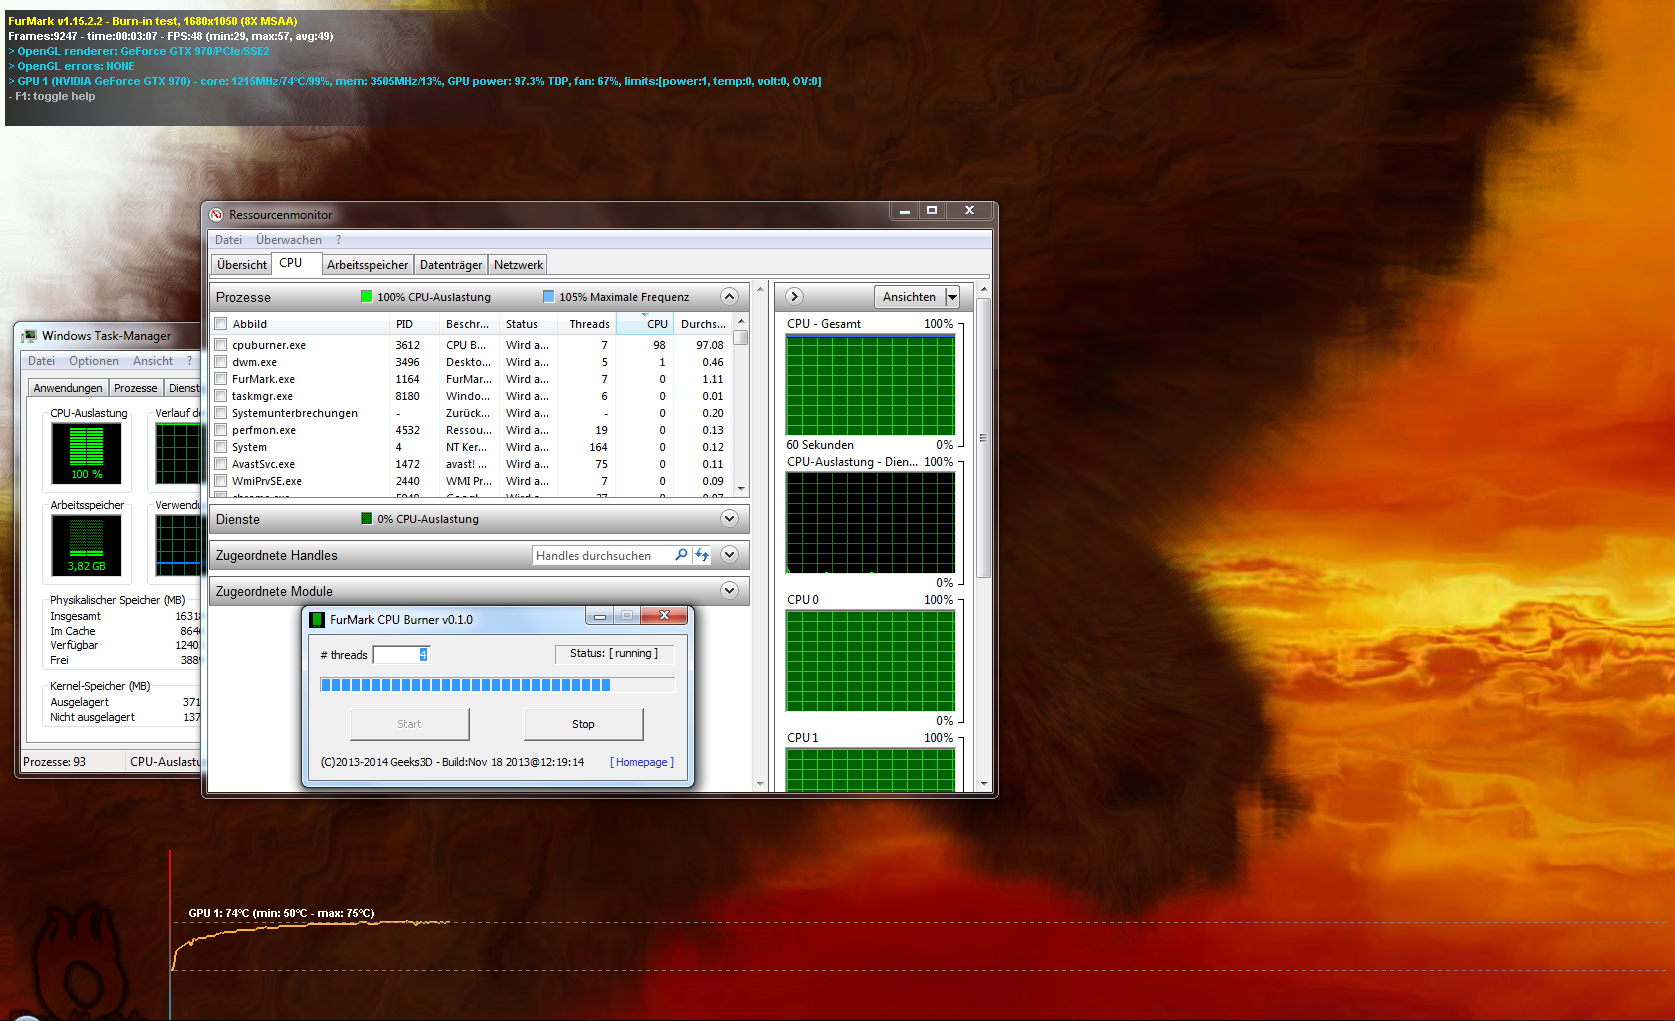
Task: Click the process list scrollbar up arrow
Action: pos(741,321)
